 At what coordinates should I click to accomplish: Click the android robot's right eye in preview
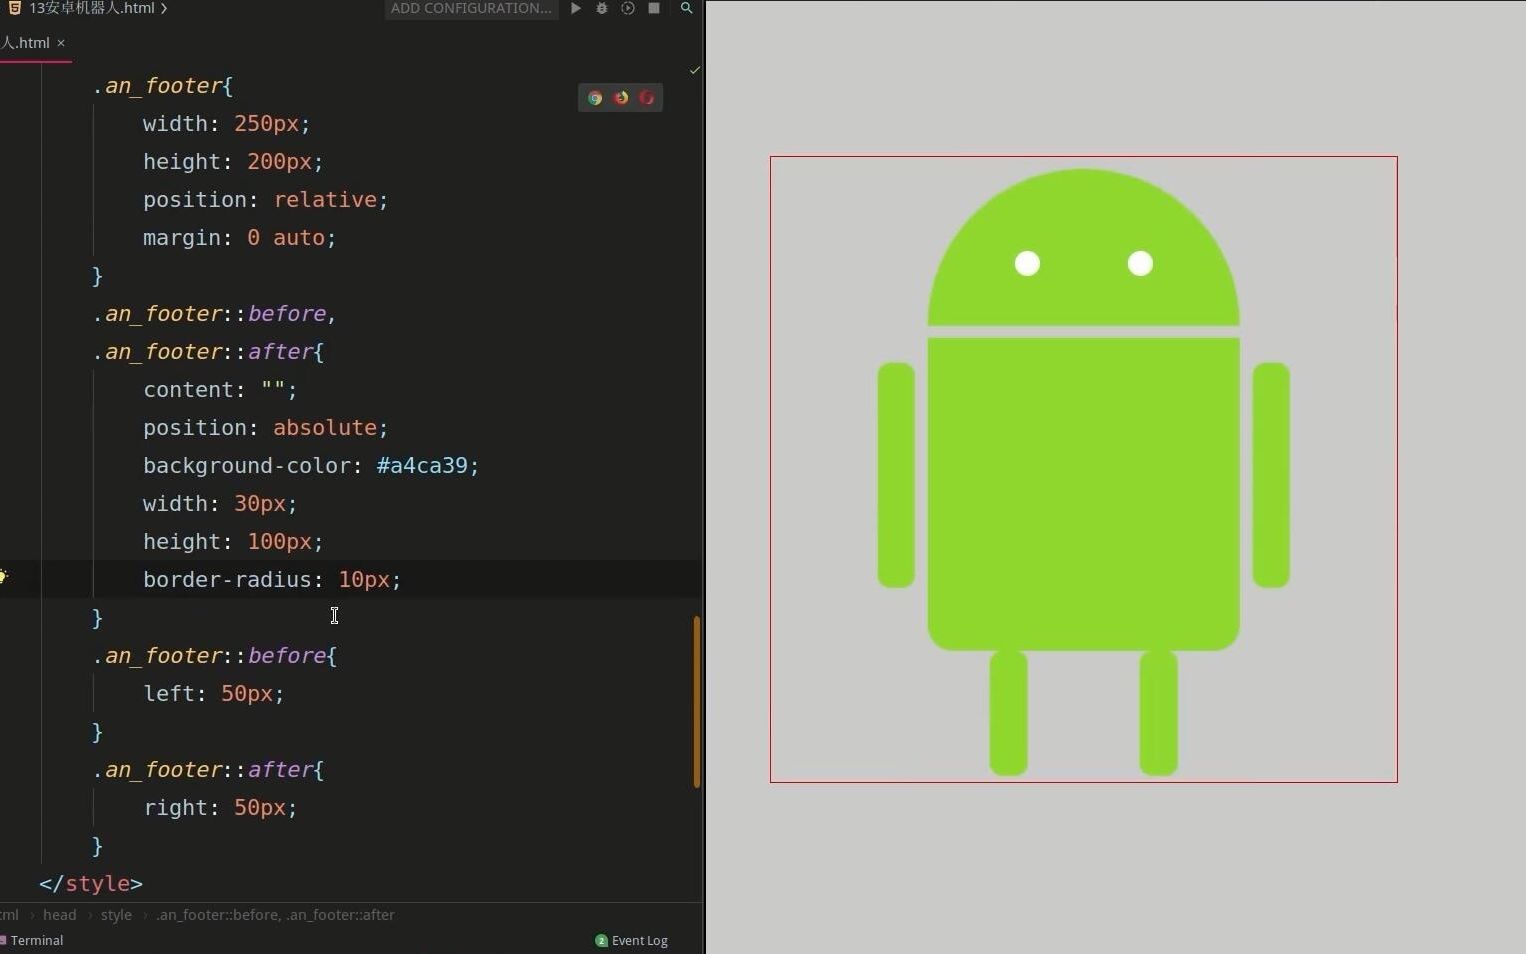(1140, 263)
